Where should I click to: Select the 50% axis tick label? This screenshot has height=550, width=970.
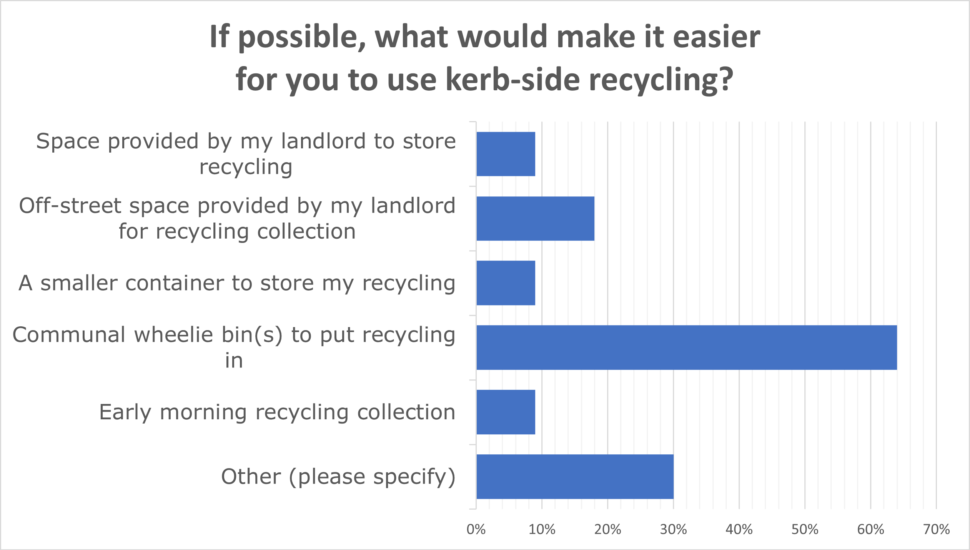tap(805, 530)
